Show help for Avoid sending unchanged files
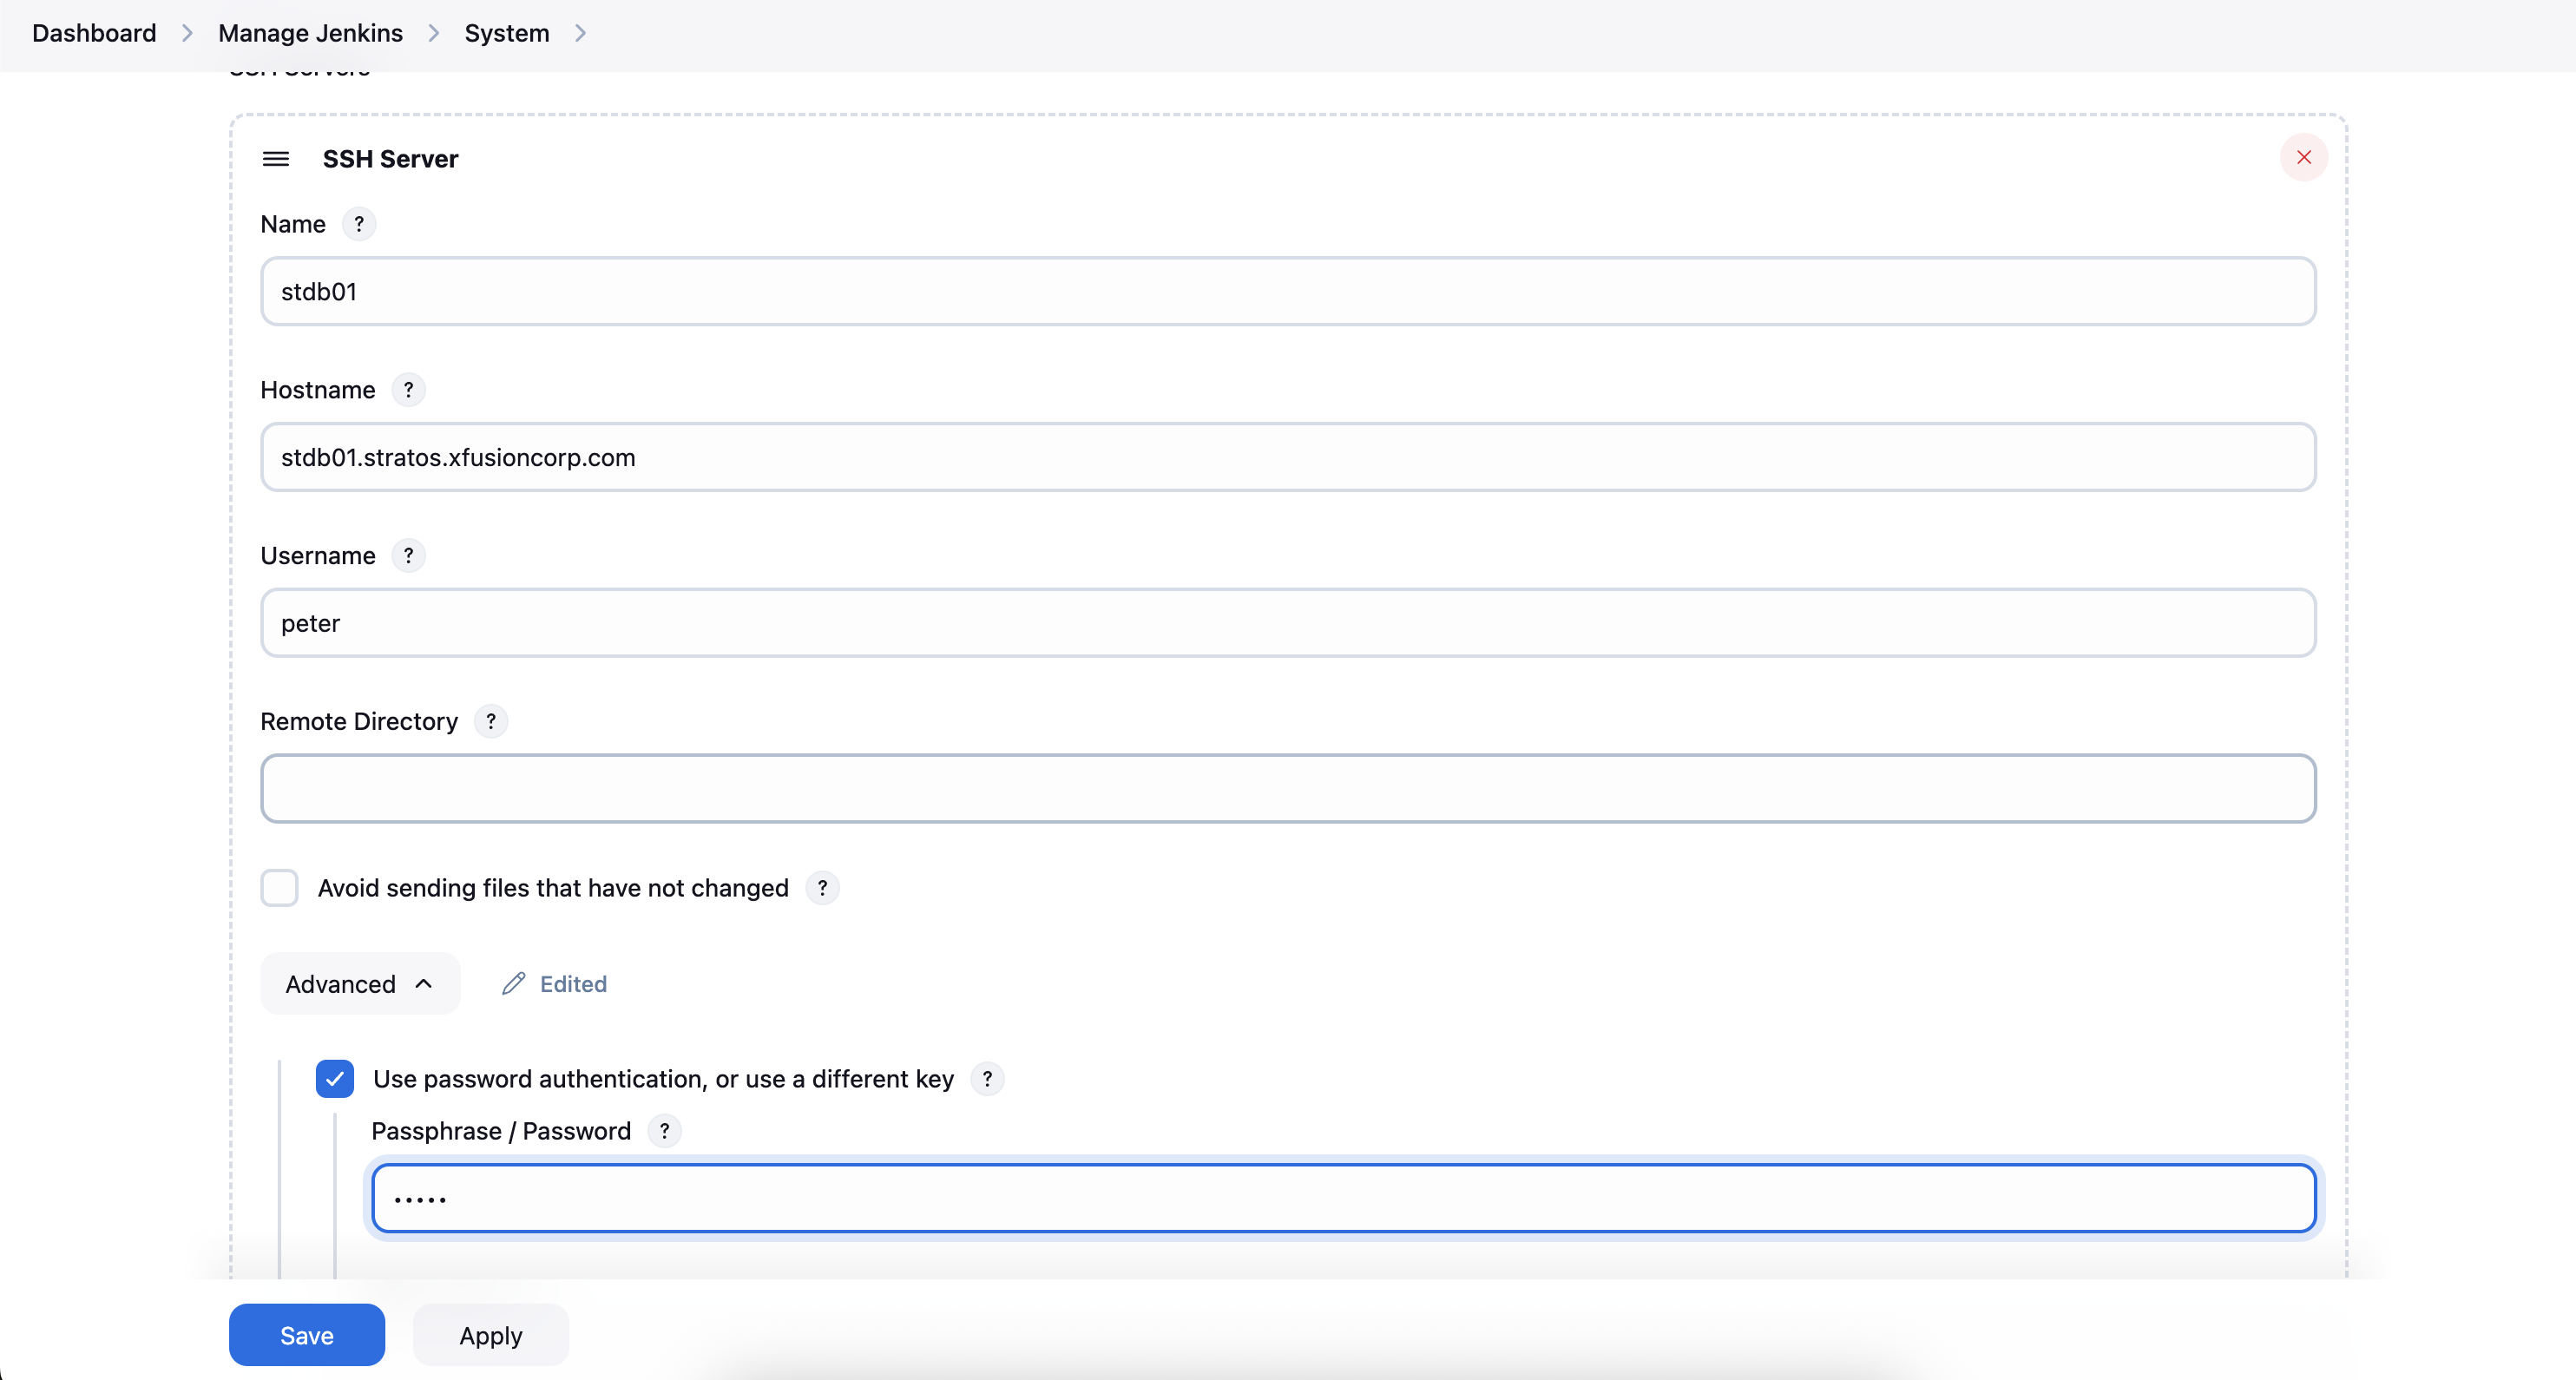The image size is (2576, 1380). tap(822, 888)
